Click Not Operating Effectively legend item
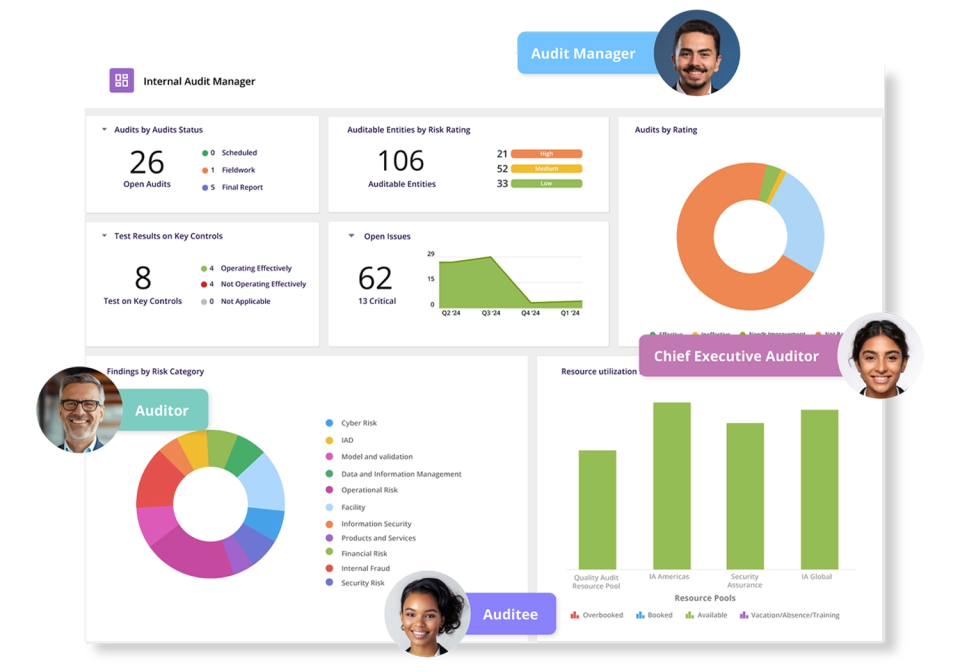 (x=253, y=284)
